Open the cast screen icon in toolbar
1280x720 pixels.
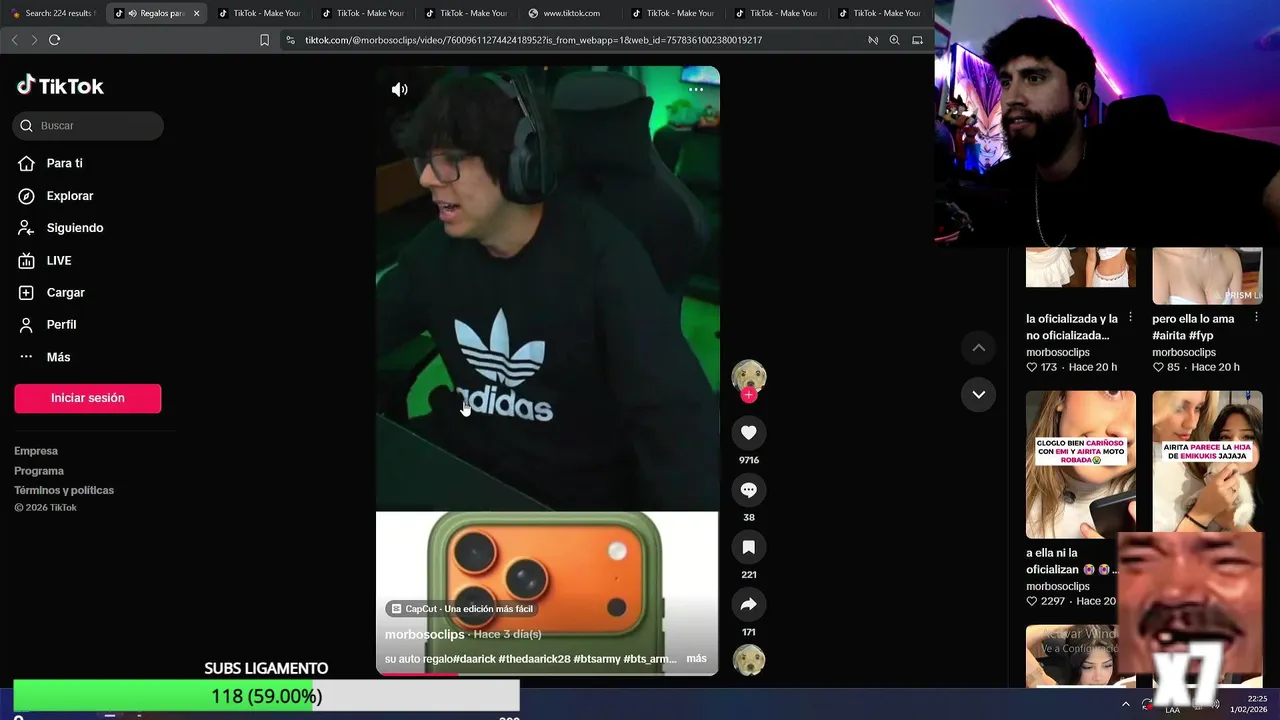pyautogui.click(x=917, y=40)
